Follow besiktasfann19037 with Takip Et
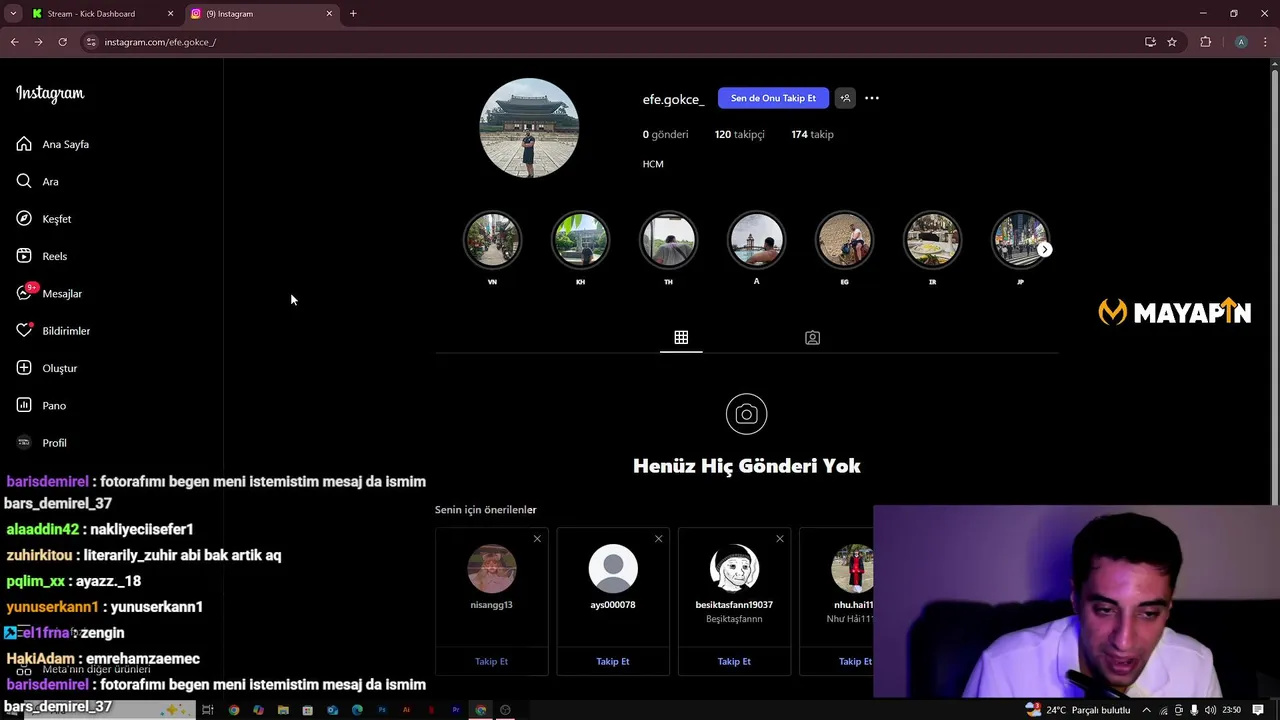The image size is (1280, 720). click(x=734, y=661)
